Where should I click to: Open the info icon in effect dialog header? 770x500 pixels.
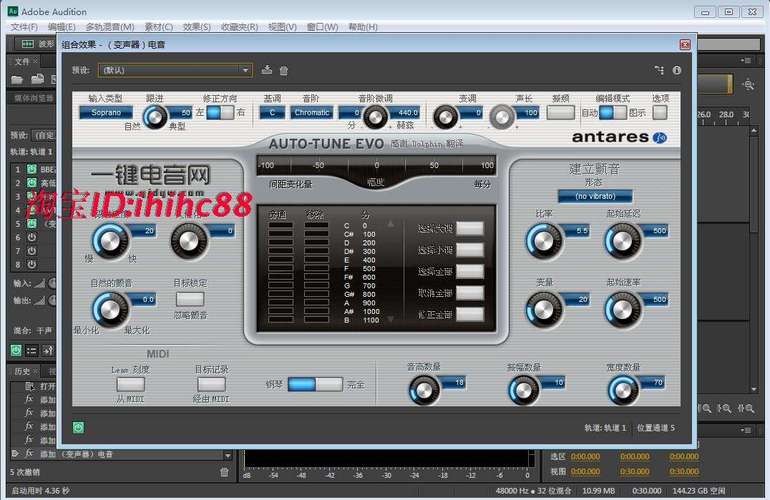point(677,70)
